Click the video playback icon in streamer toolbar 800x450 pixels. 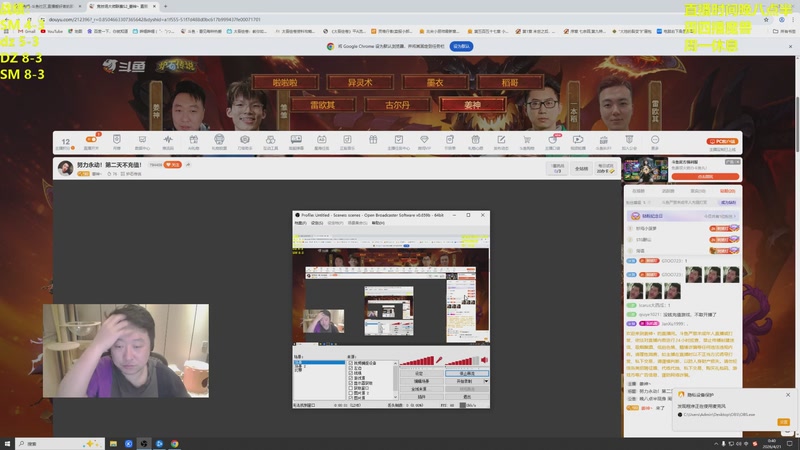click(x=578, y=139)
